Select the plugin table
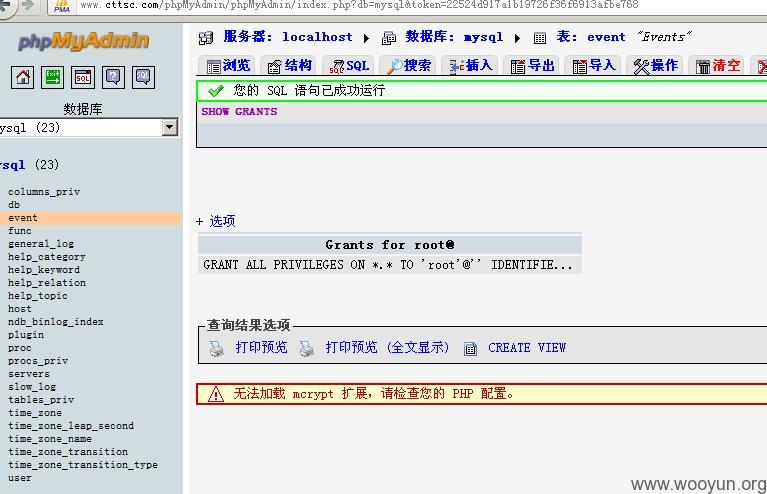 26,335
